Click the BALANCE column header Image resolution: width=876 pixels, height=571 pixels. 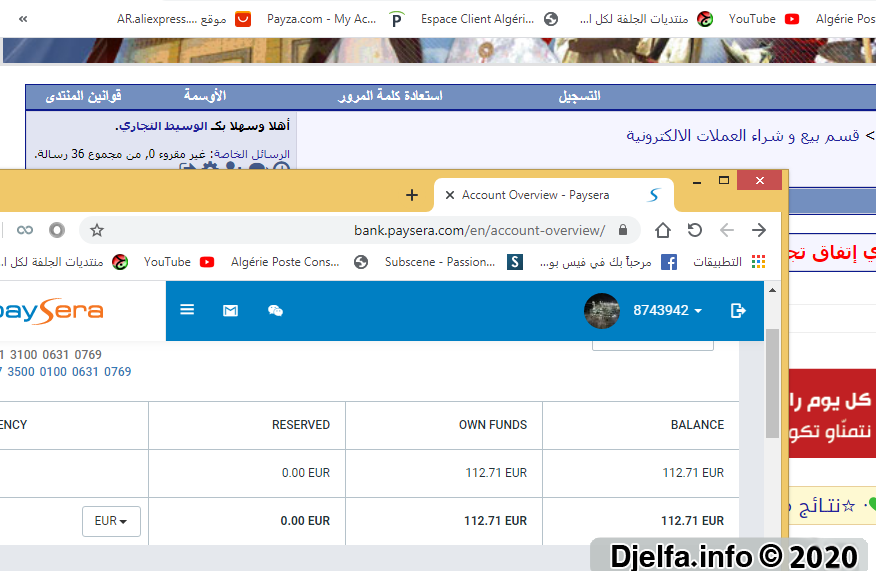[697, 425]
